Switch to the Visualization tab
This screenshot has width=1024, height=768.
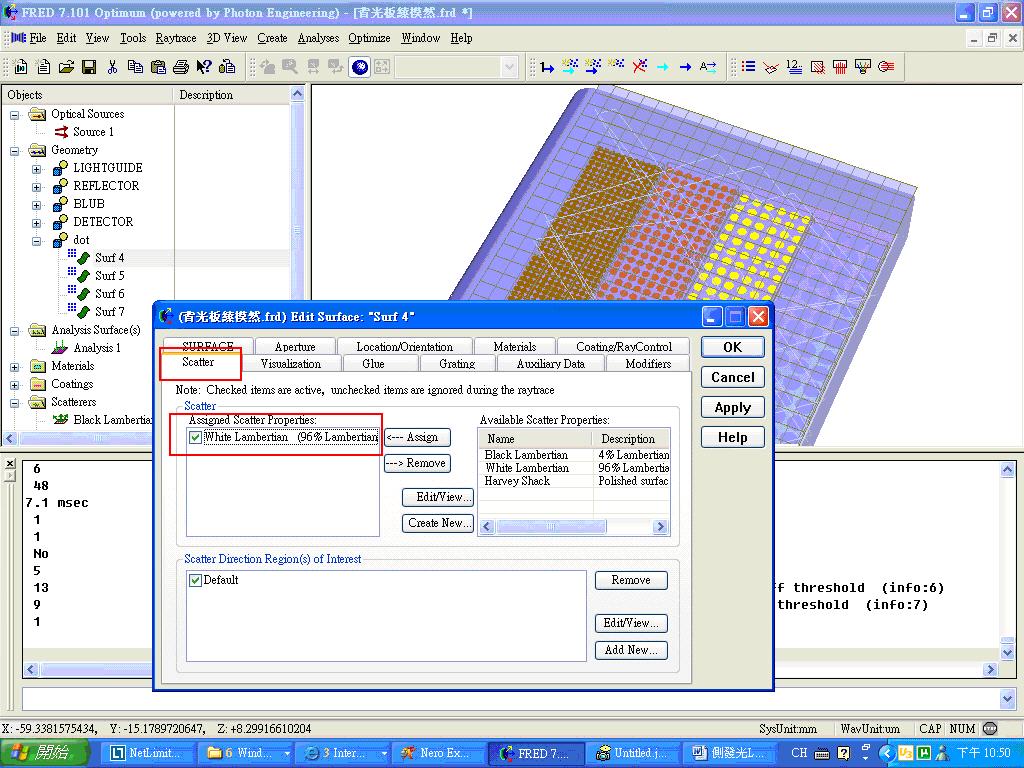[x=291, y=364]
